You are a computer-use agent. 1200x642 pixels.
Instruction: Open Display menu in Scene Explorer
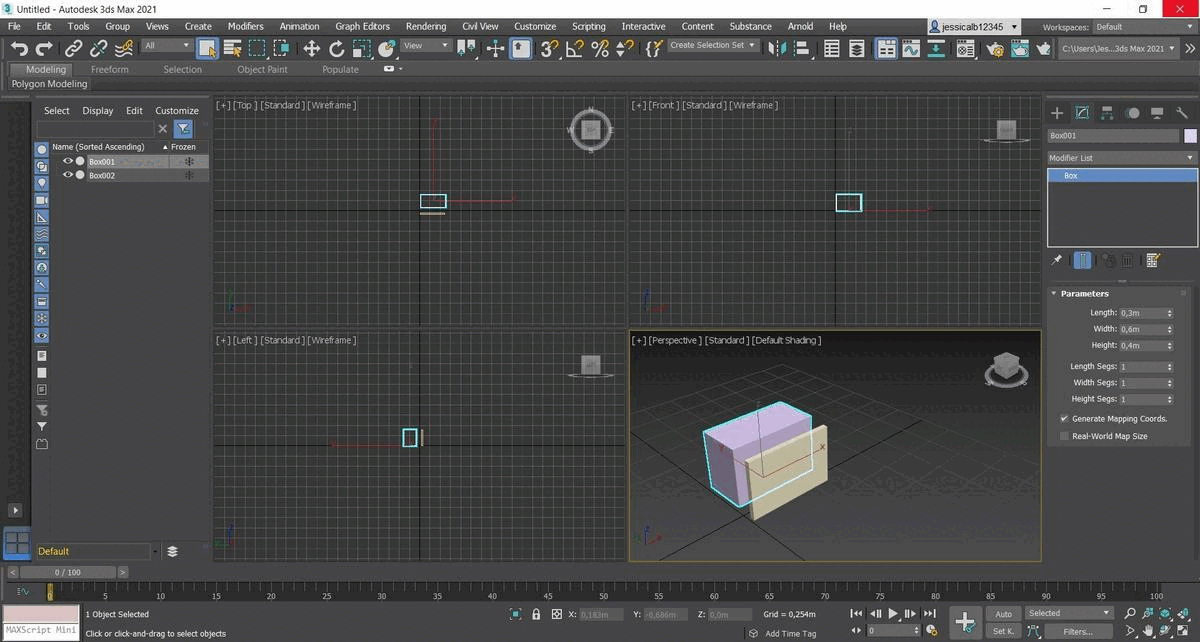point(98,111)
